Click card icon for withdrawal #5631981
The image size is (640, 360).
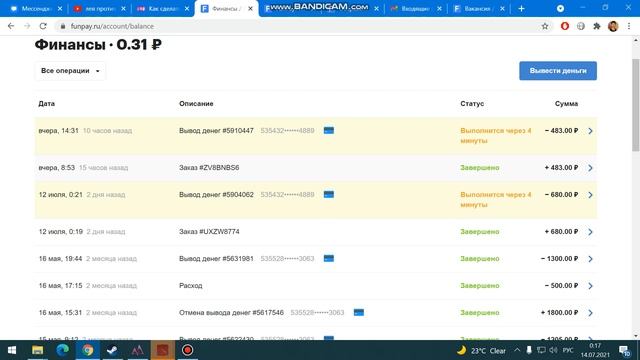[329, 258]
